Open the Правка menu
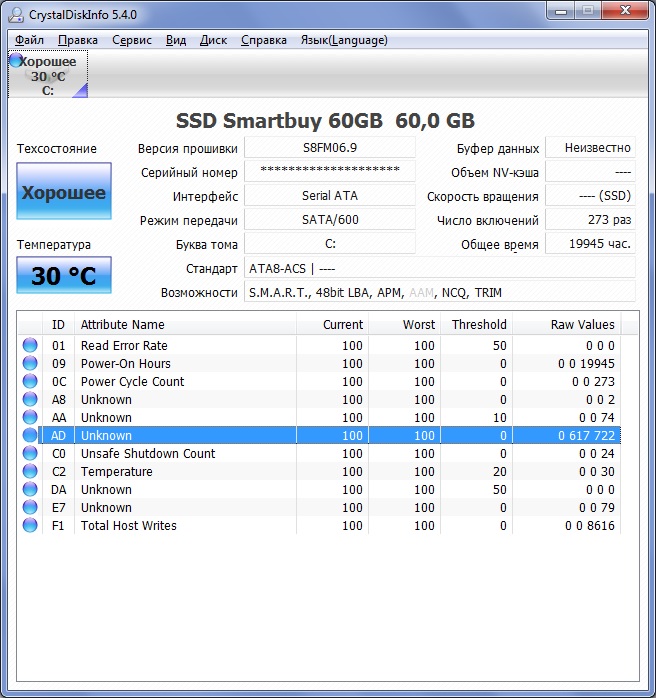The image size is (656, 698). [x=78, y=40]
